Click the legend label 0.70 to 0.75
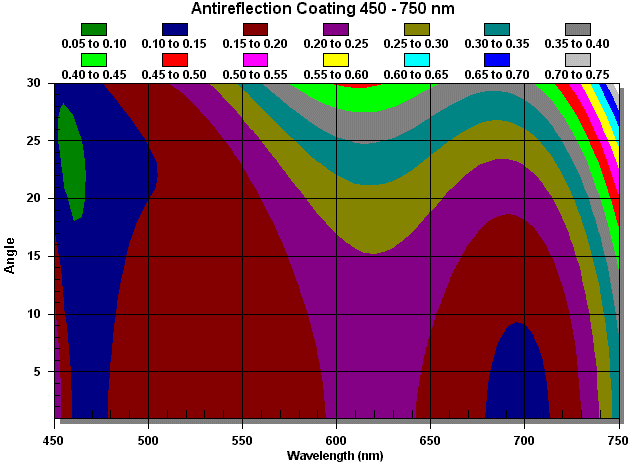Screen dimensions: 644x464 (577, 75)
